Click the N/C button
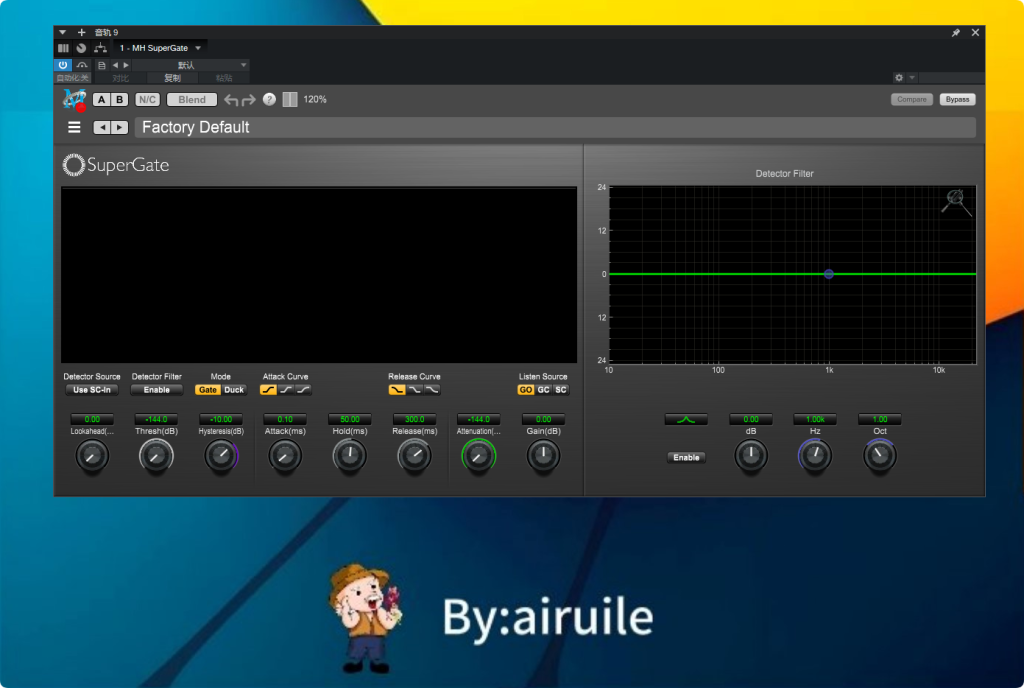The width and height of the screenshot is (1024, 688). tap(148, 99)
